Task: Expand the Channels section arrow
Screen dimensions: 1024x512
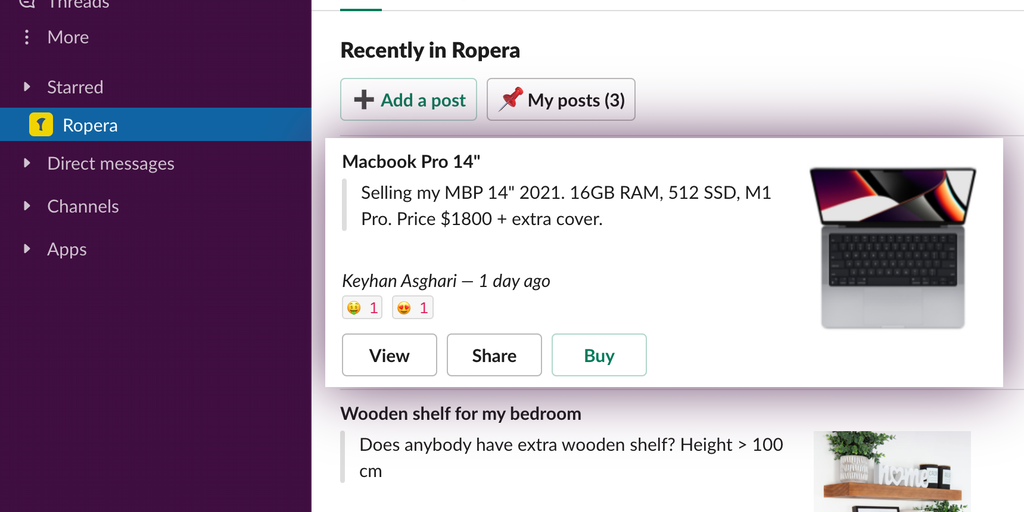Action: pyautogui.click(x=27, y=206)
